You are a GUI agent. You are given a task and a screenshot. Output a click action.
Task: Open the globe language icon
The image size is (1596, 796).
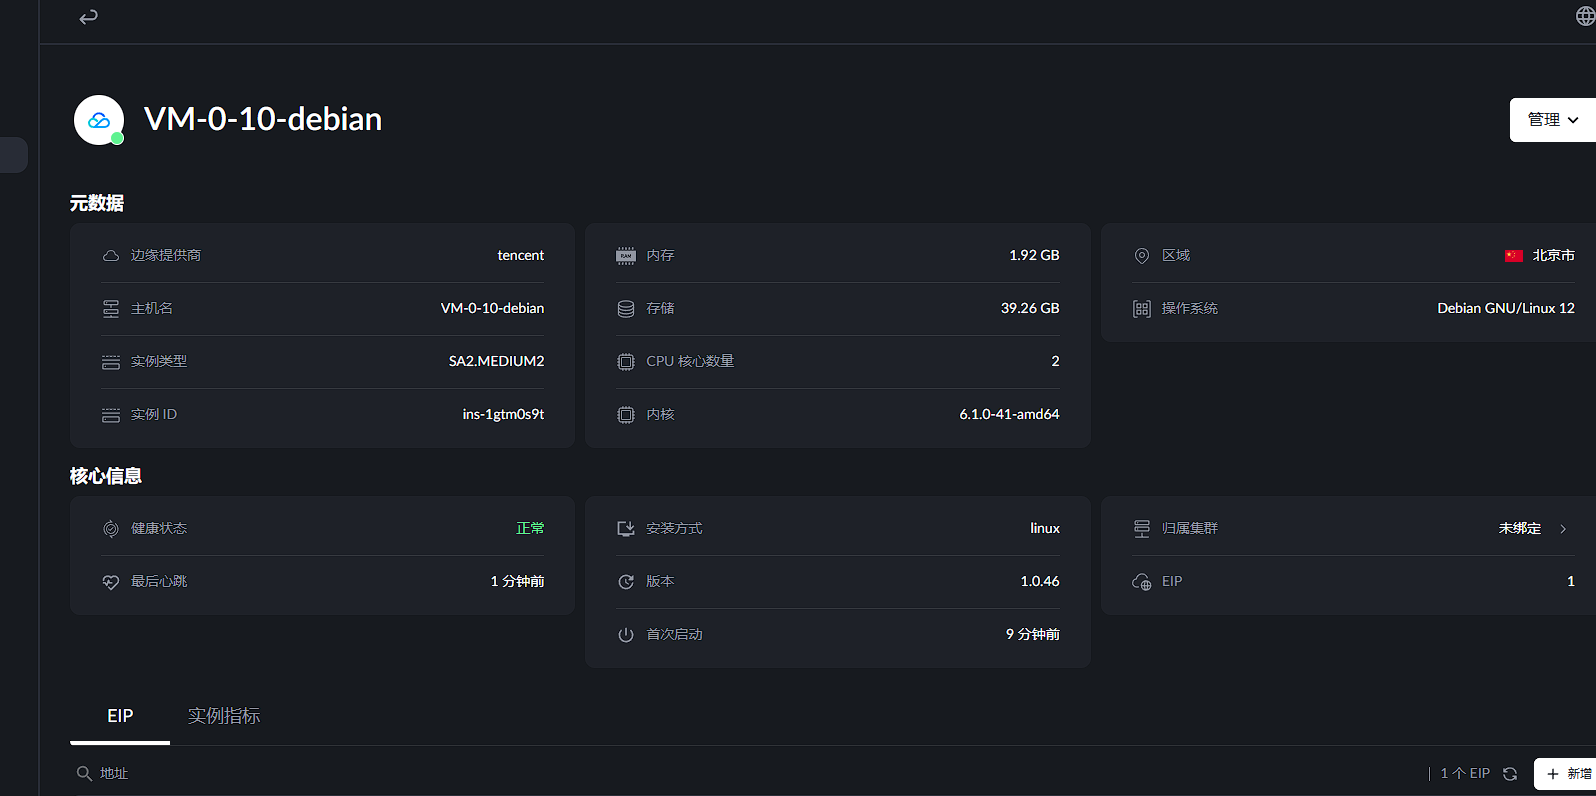1585,17
